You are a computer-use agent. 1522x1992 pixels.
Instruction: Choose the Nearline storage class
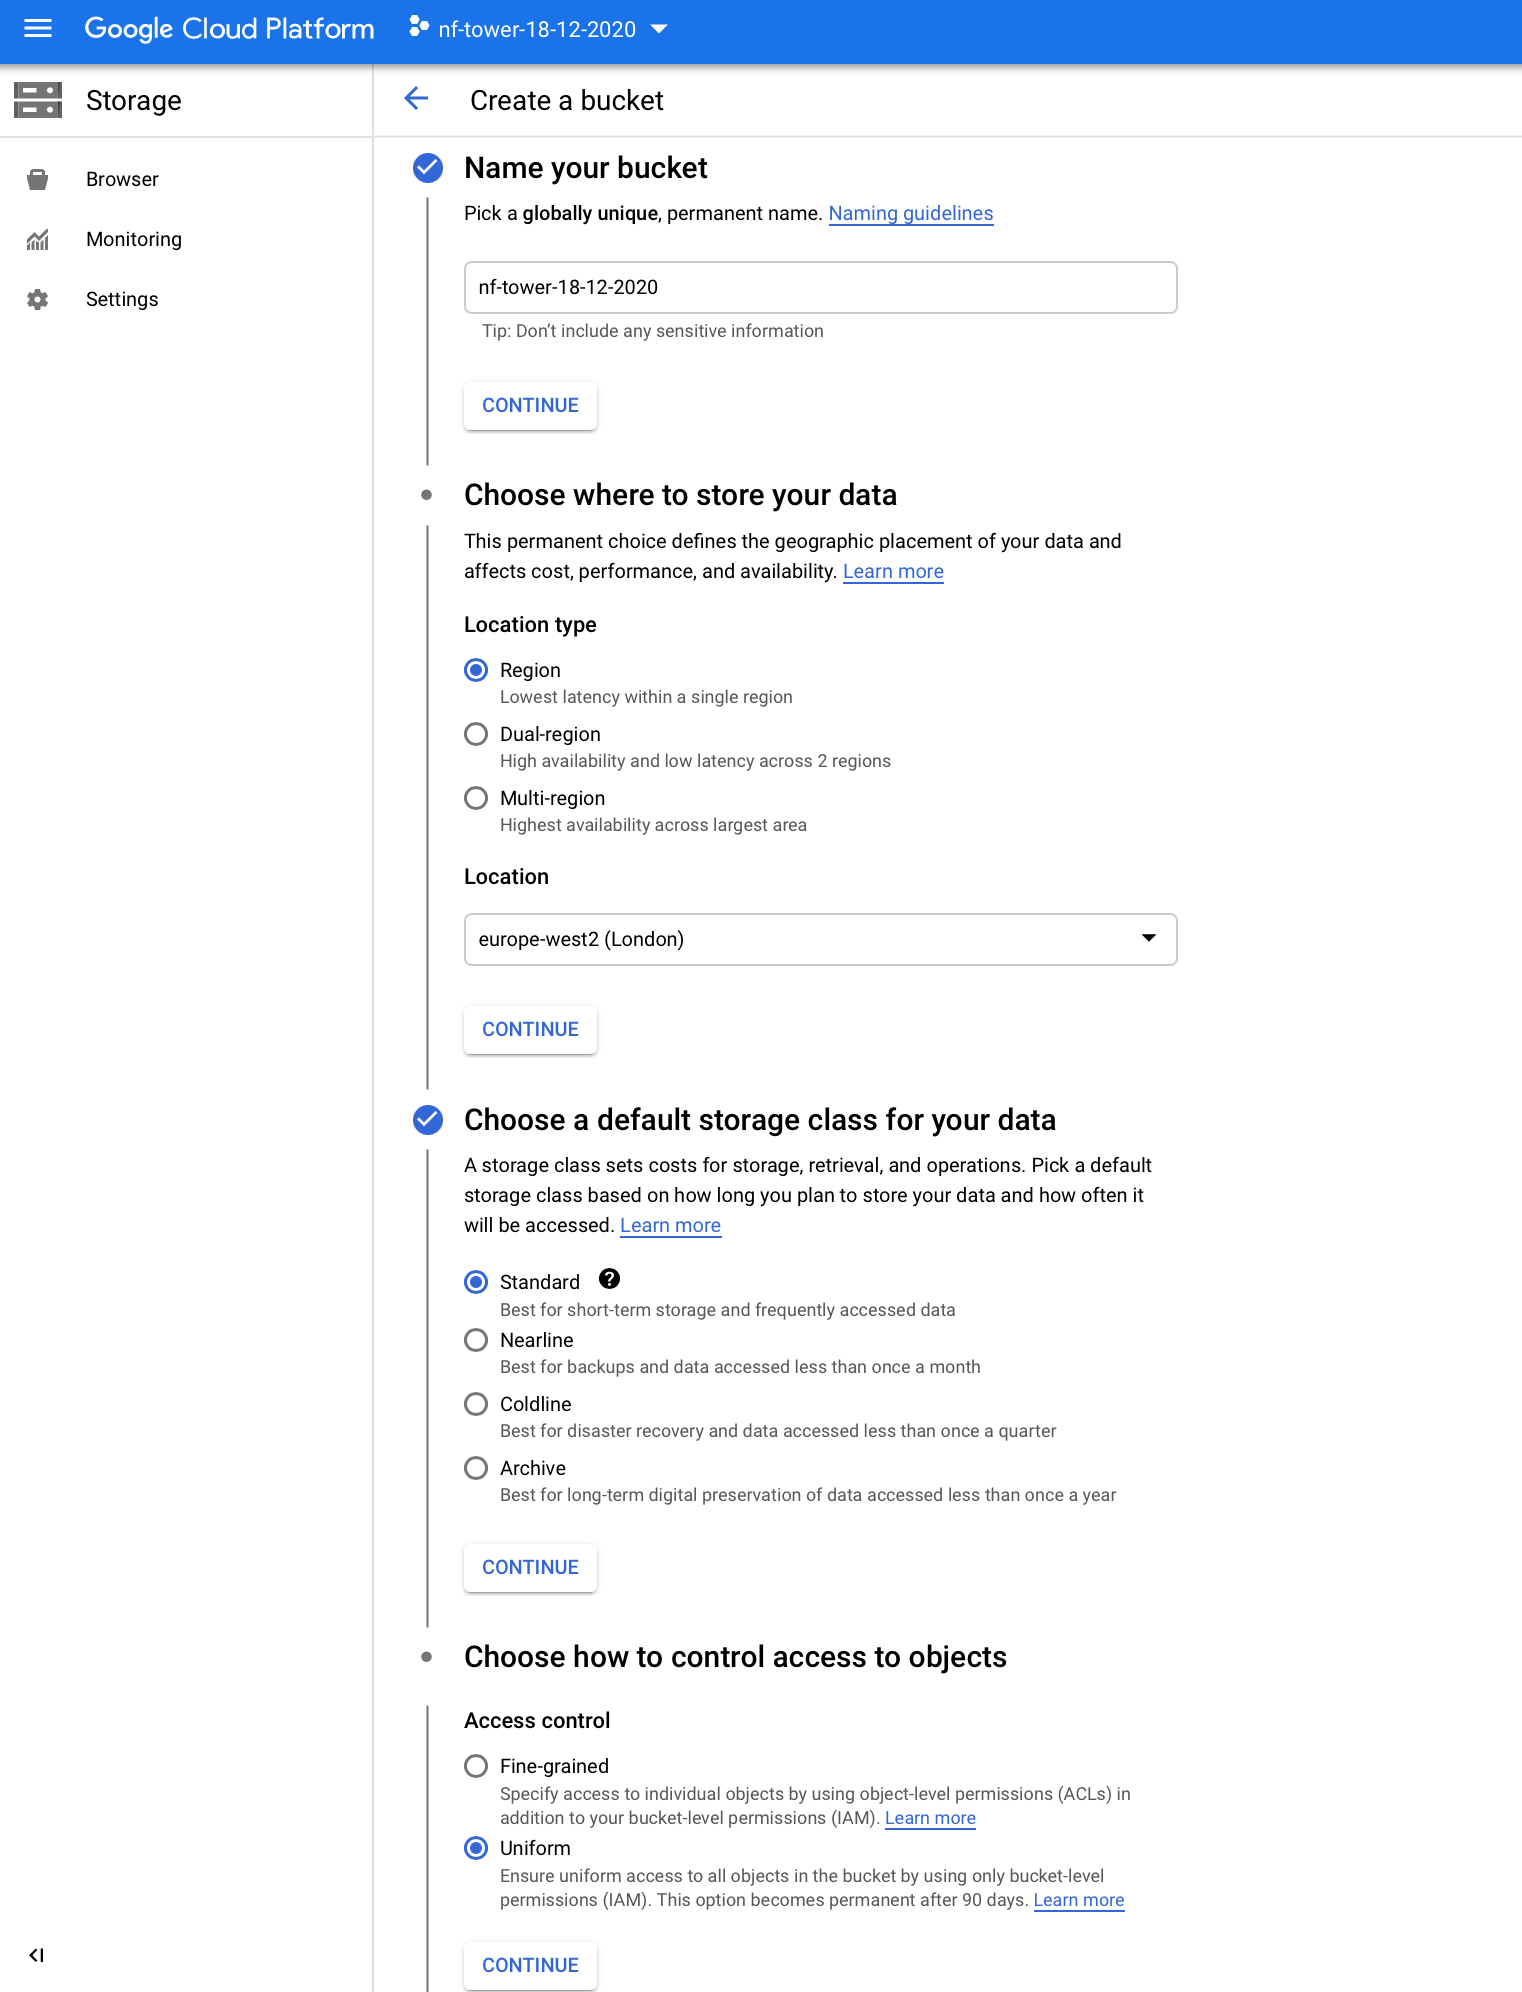pyautogui.click(x=476, y=1340)
